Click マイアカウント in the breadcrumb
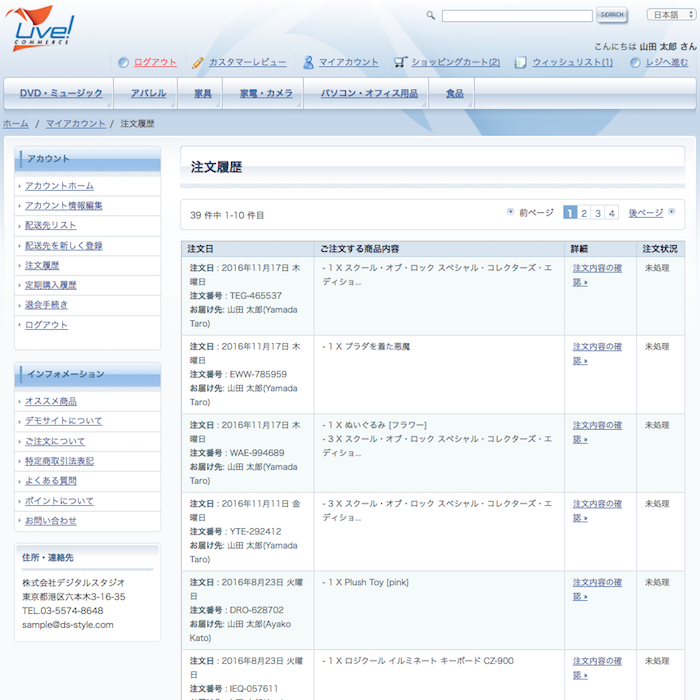 75,123
